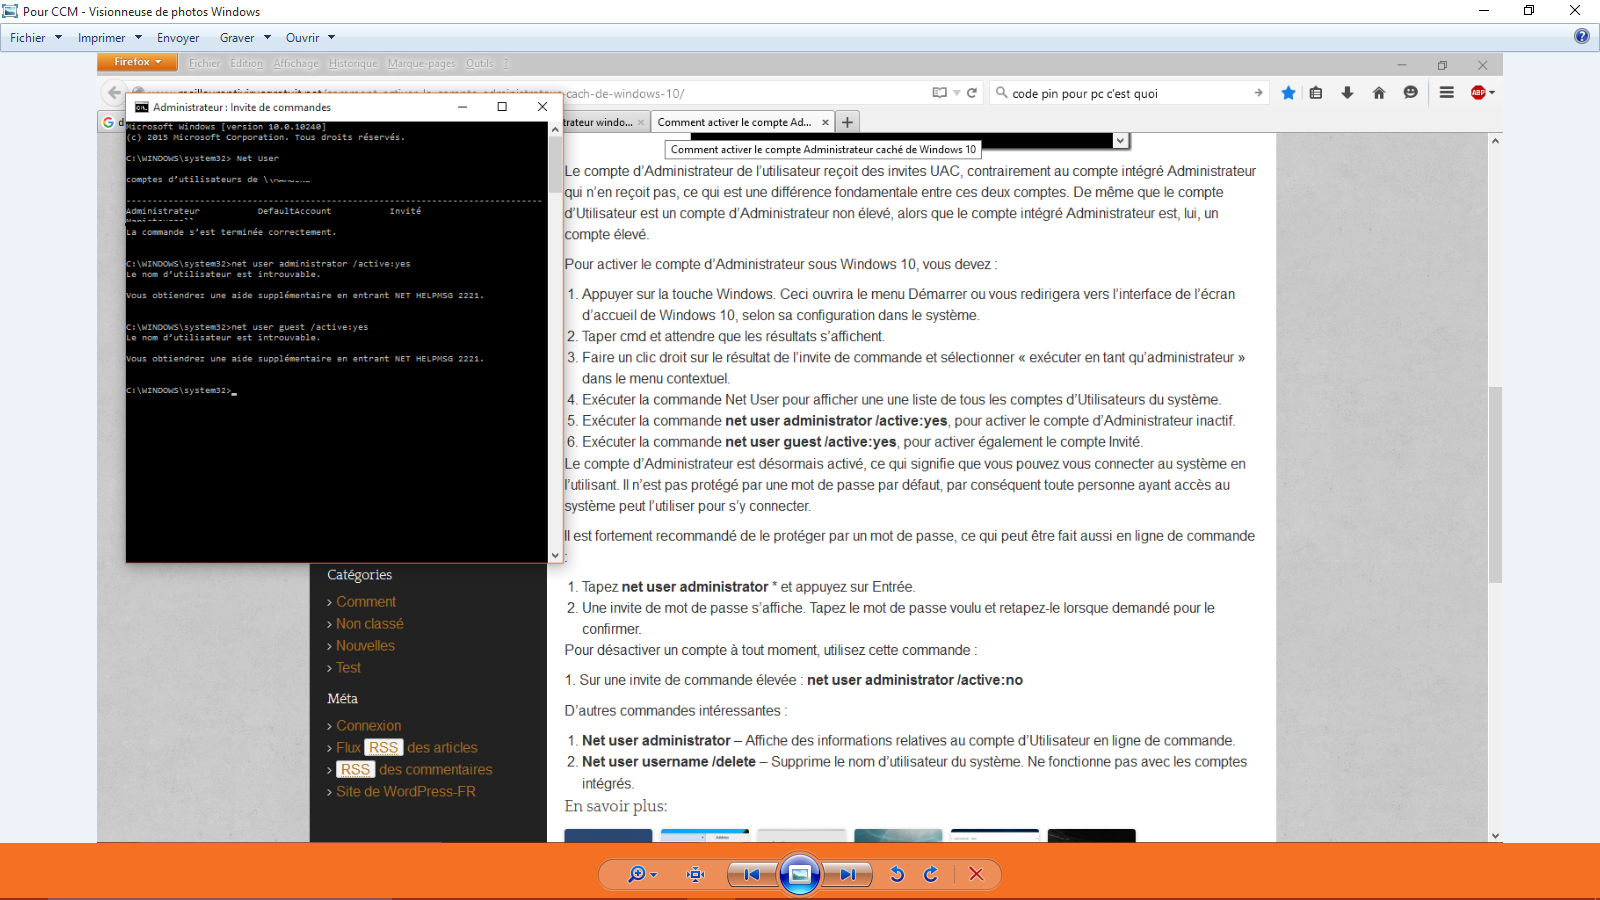Click the reader view book icon in URL bar
Image resolution: width=1600 pixels, height=900 pixels.
coord(939,93)
